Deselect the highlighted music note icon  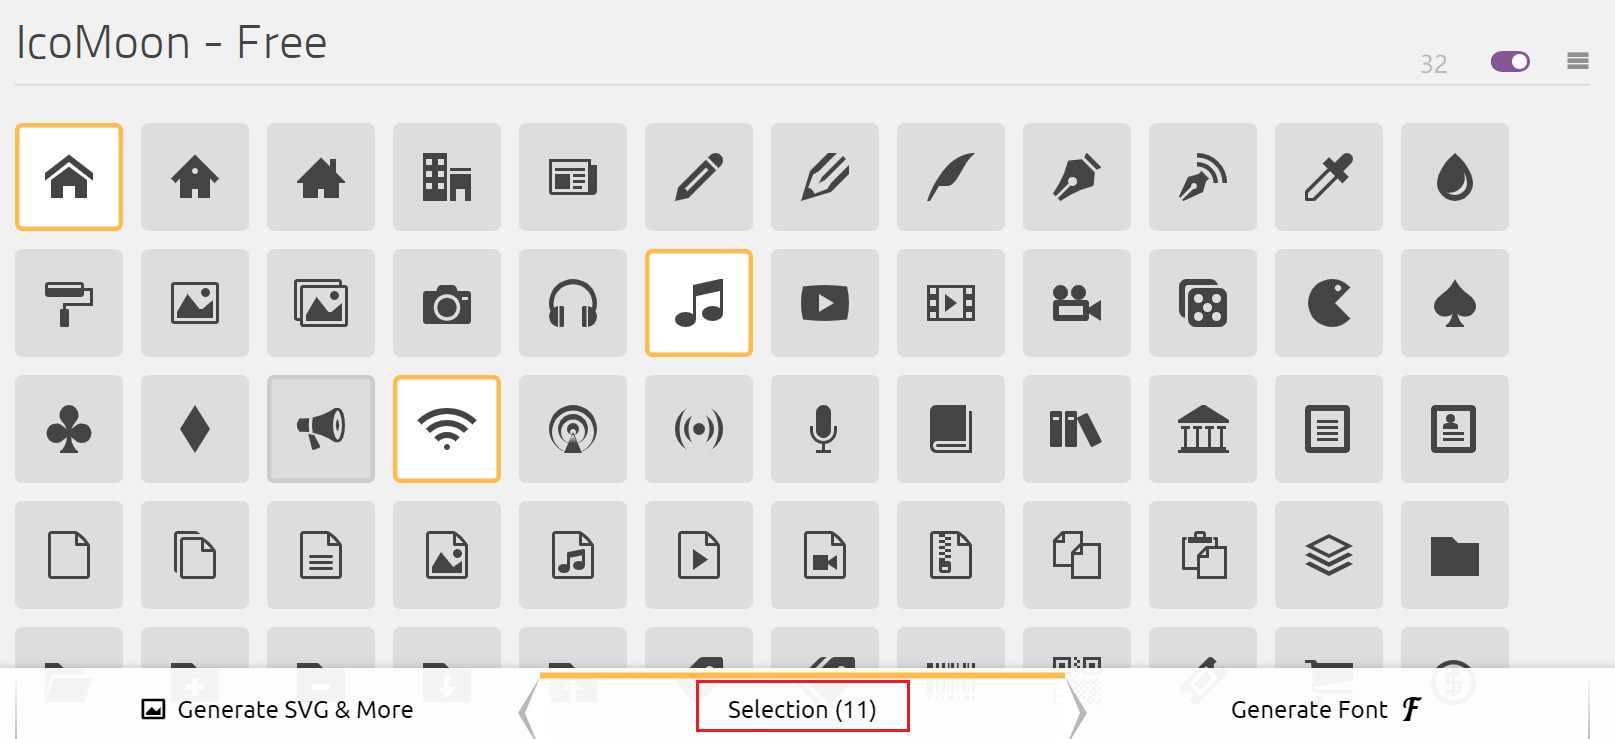699,303
